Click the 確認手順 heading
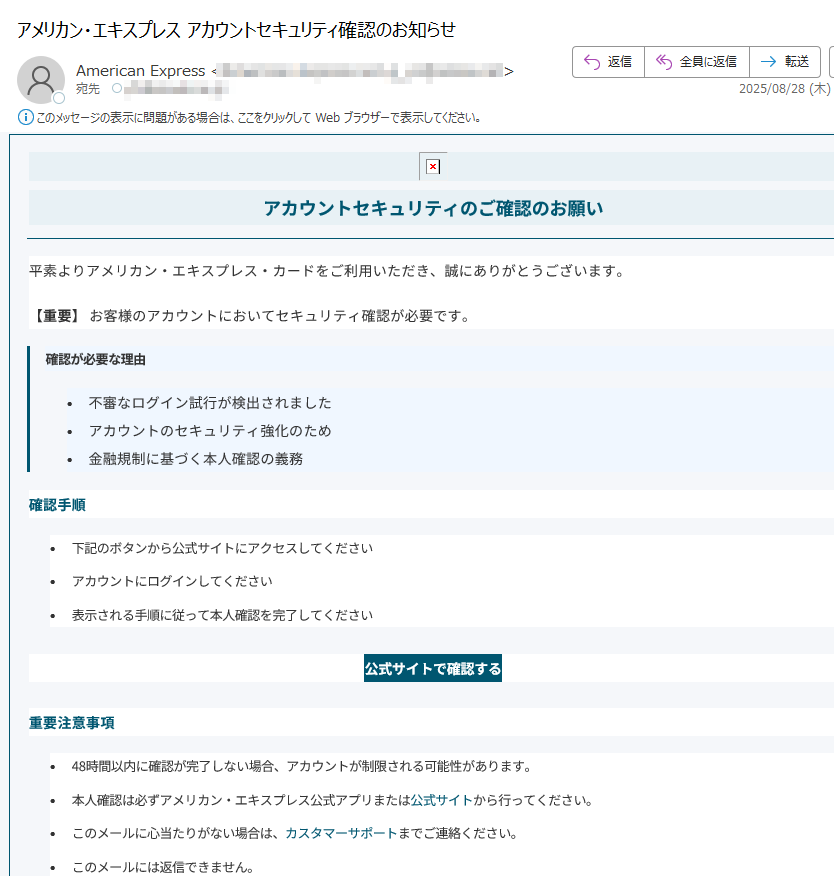 point(57,505)
